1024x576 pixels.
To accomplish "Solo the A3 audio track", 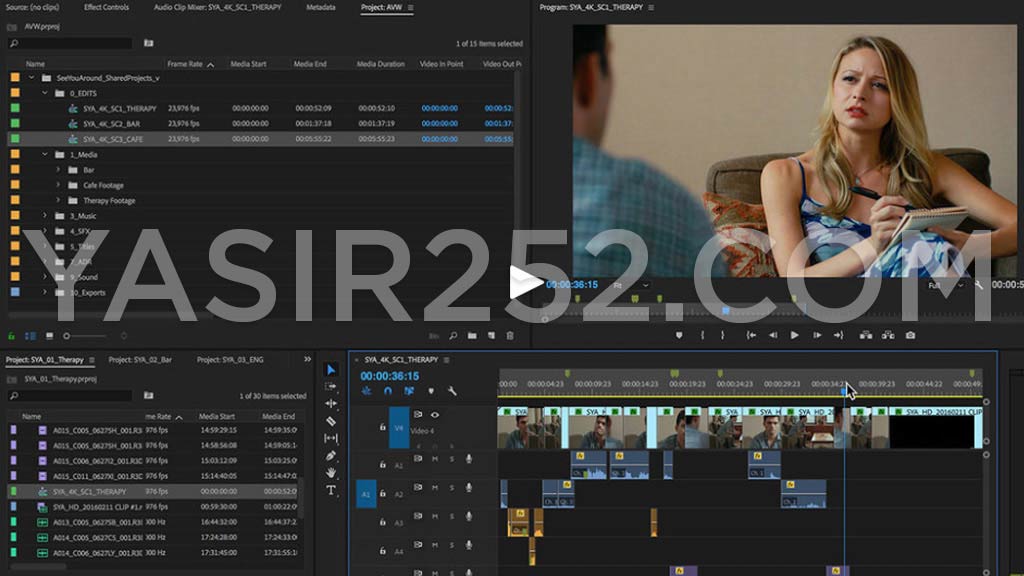I will (452, 518).
